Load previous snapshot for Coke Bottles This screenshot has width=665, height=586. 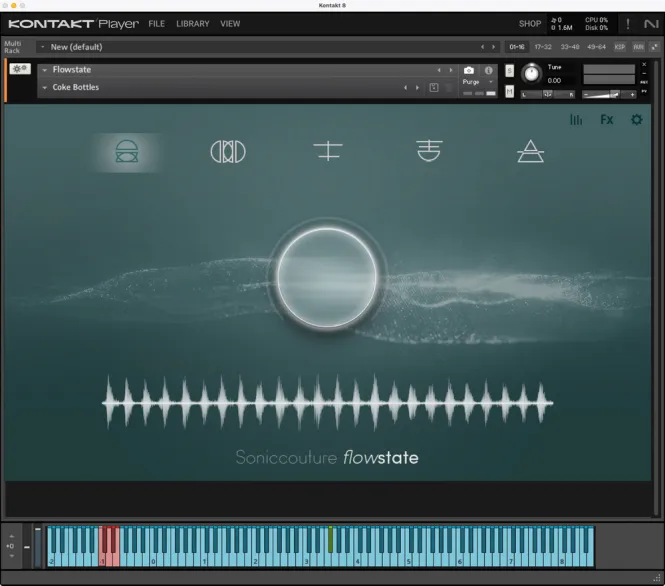pyautogui.click(x=405, y=88)
